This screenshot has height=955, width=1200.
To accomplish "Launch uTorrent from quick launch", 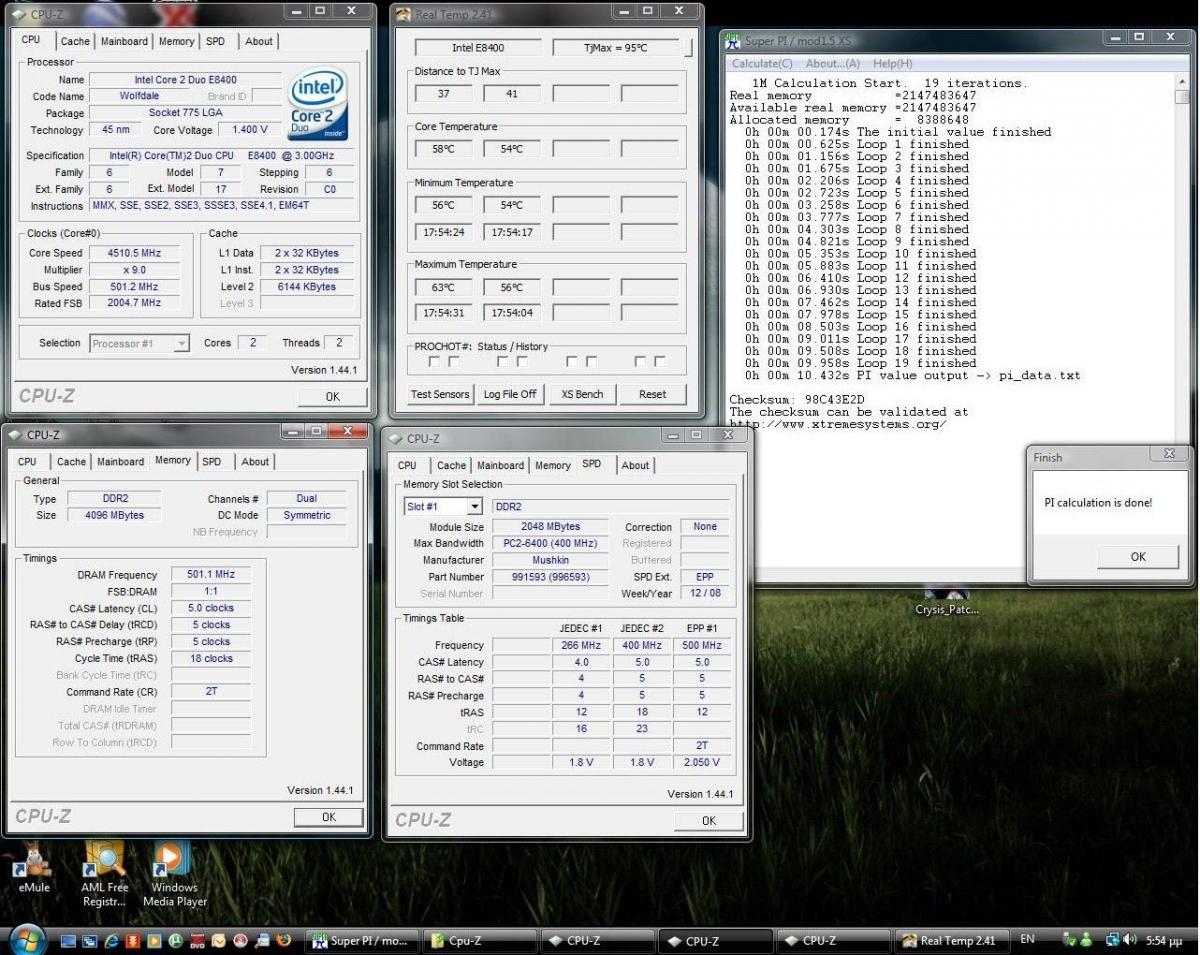I will (x=175, y=941).
